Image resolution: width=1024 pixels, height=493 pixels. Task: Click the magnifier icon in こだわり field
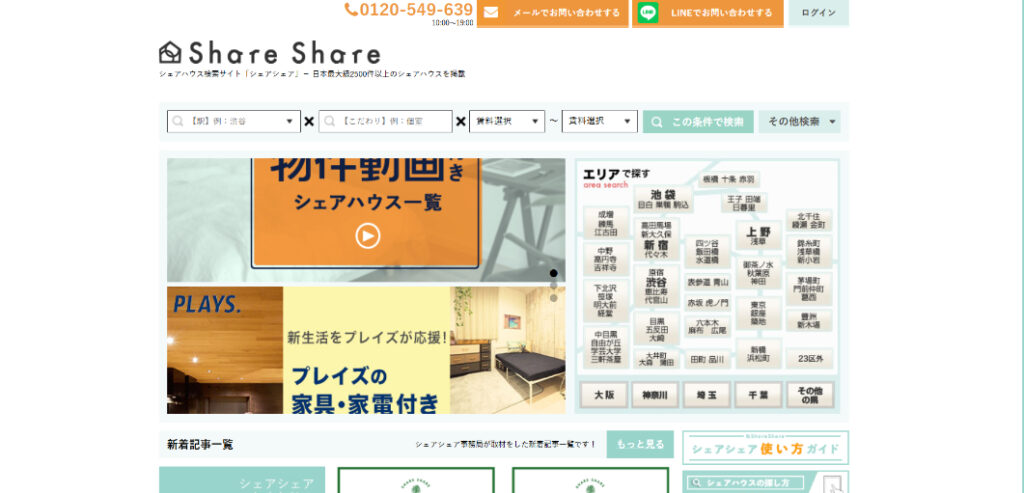[x=330, y=121]
